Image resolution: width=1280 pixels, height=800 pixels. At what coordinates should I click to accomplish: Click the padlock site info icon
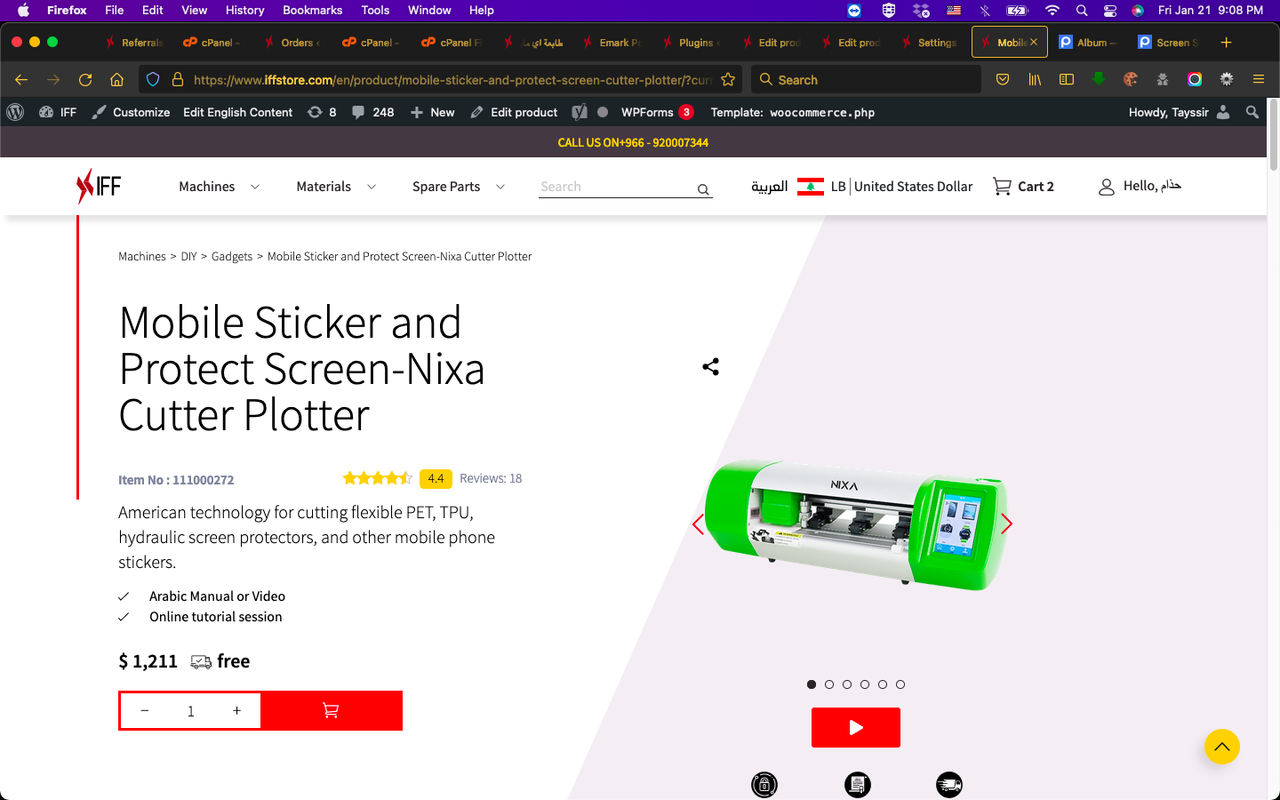pos(177,79)
